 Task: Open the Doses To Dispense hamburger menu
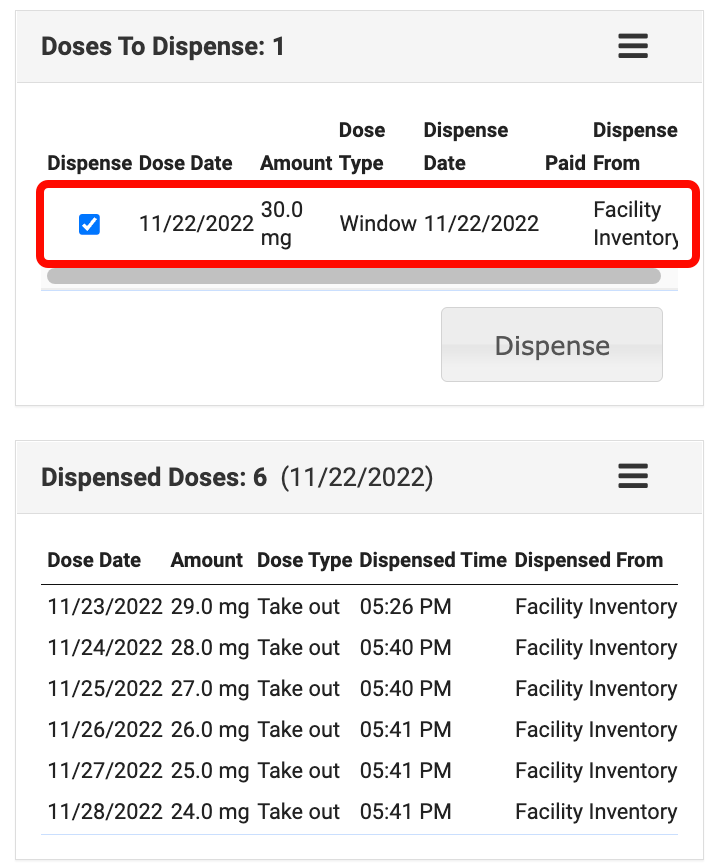(632, 46)
